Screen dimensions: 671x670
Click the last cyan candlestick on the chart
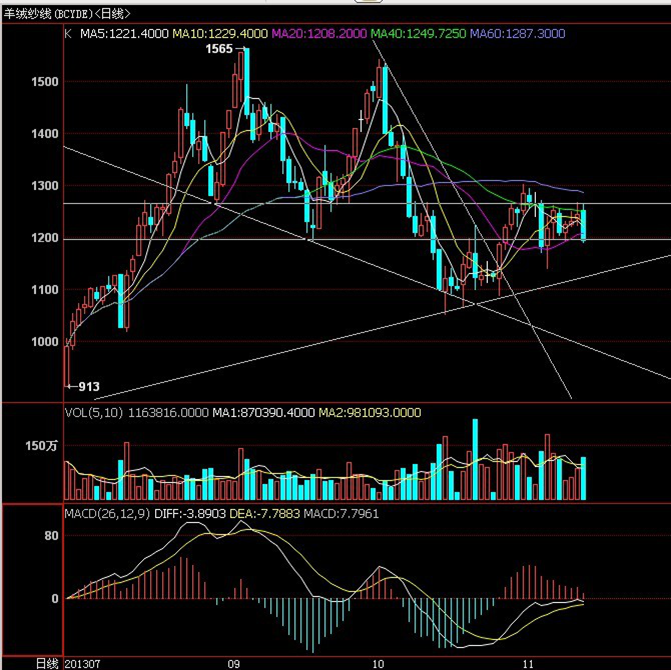[583, 225]
